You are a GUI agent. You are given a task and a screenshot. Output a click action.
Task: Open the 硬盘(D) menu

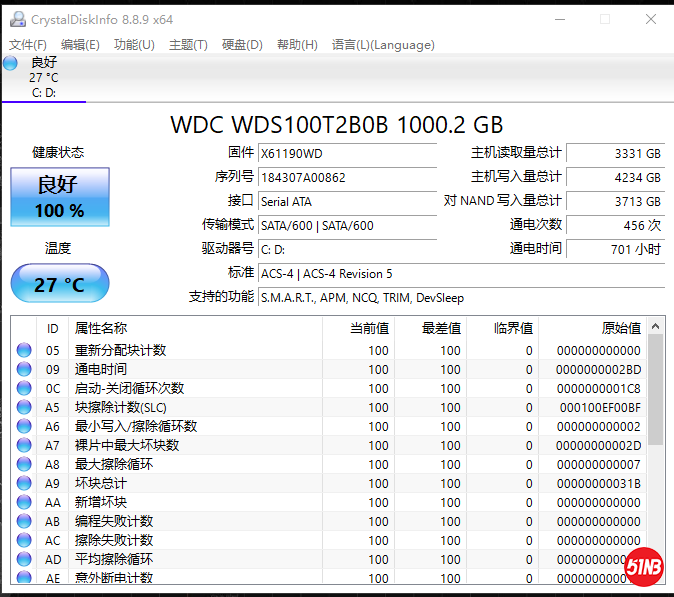click(x=242, y=45)
